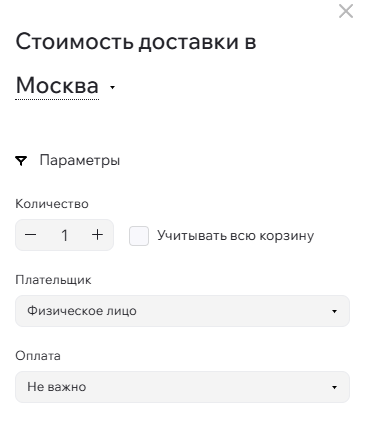Click the arrow icon in Плательщик select

click(334, 311)
